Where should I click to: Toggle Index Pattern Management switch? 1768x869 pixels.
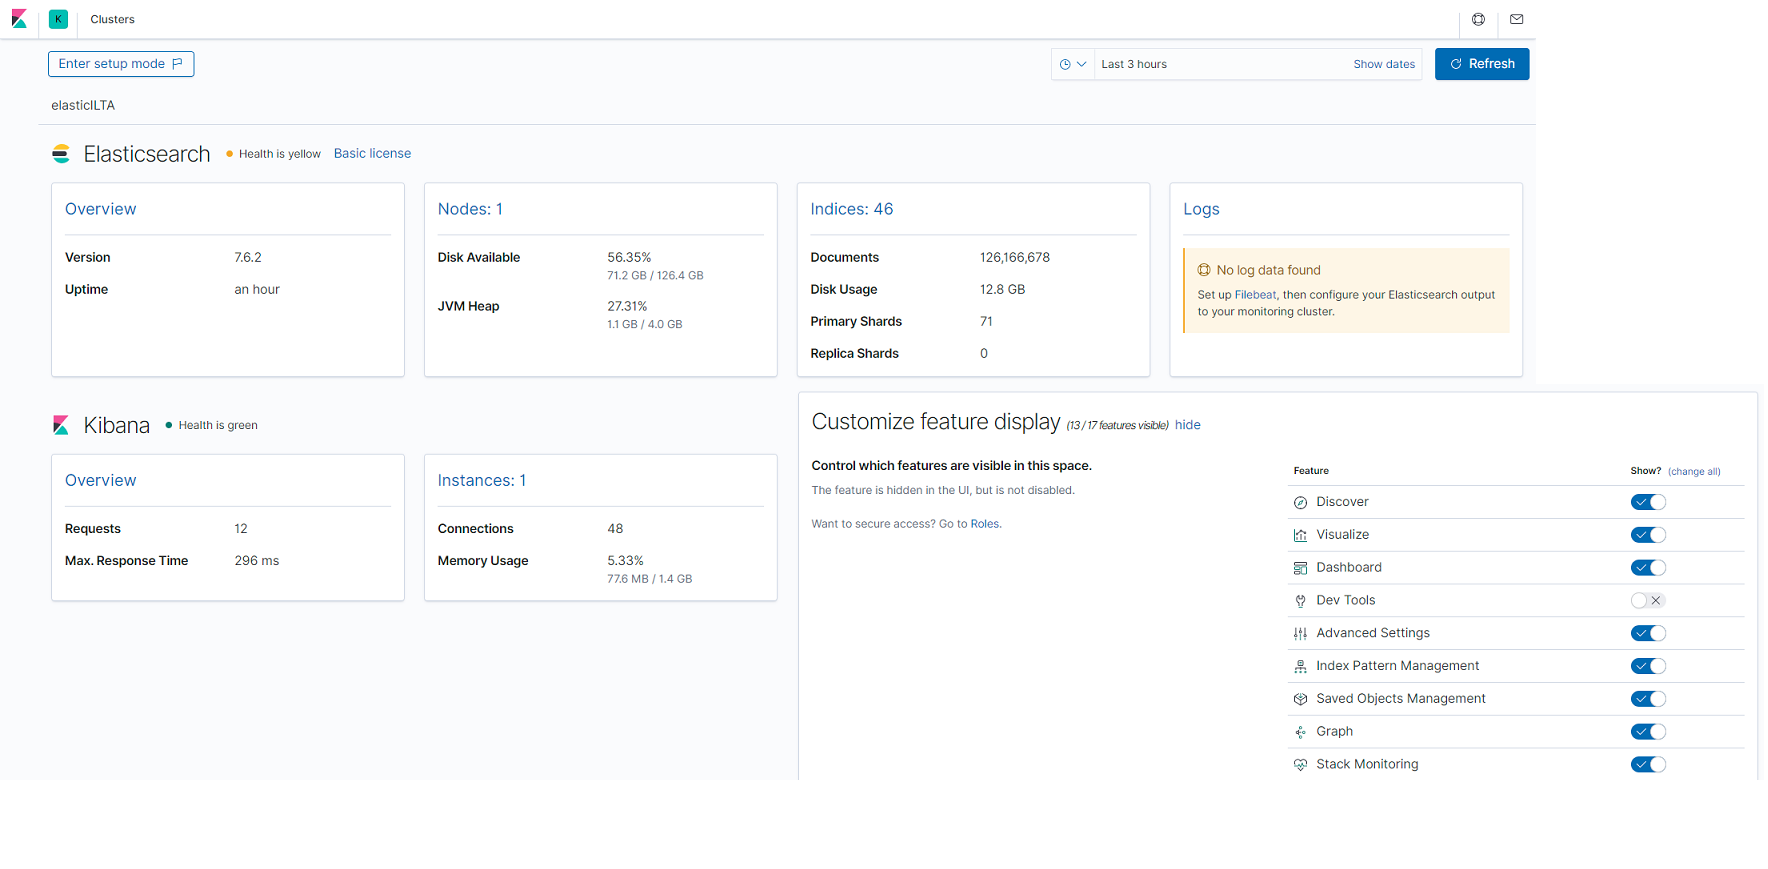pyautogui.click(x=1648, y=666)
